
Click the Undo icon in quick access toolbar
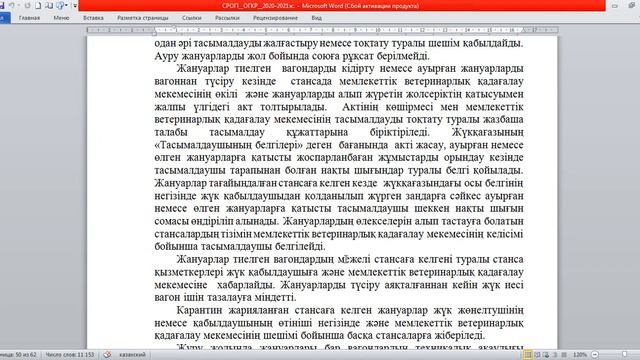[12, 5]
